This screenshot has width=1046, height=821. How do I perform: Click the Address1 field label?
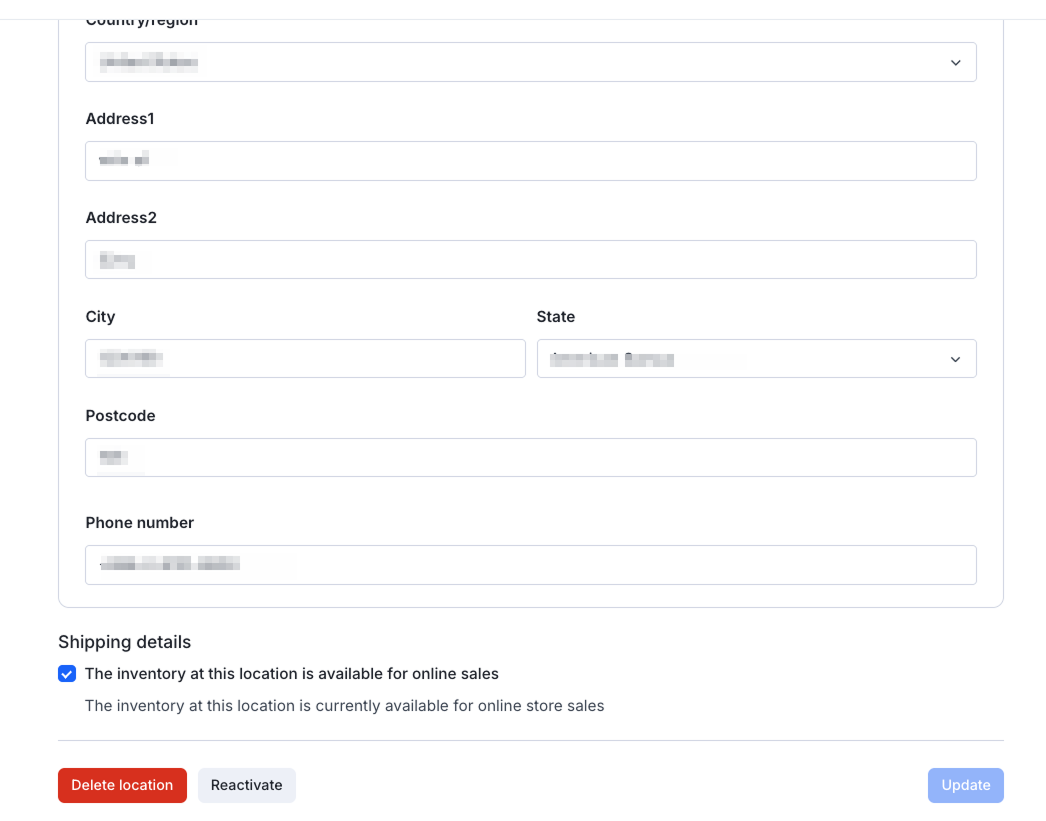click(120, 119)
